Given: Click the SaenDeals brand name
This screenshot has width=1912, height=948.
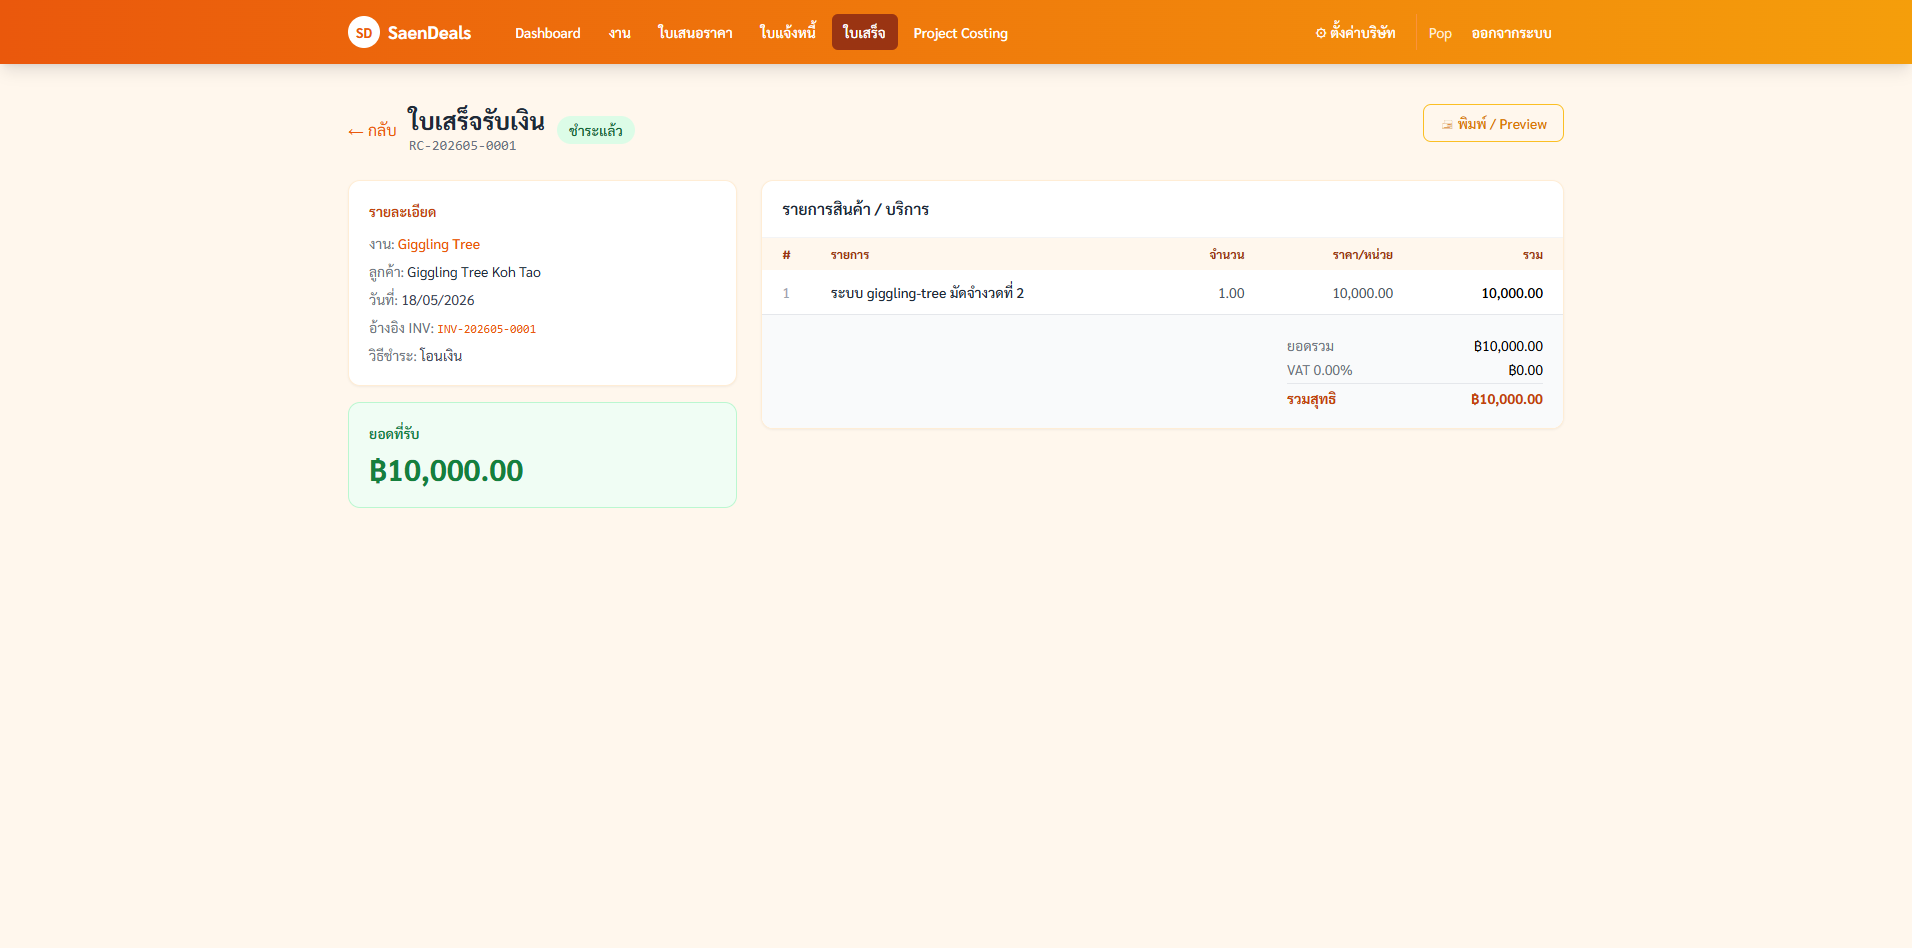Looking at the screenshot, I should [429, 33].
